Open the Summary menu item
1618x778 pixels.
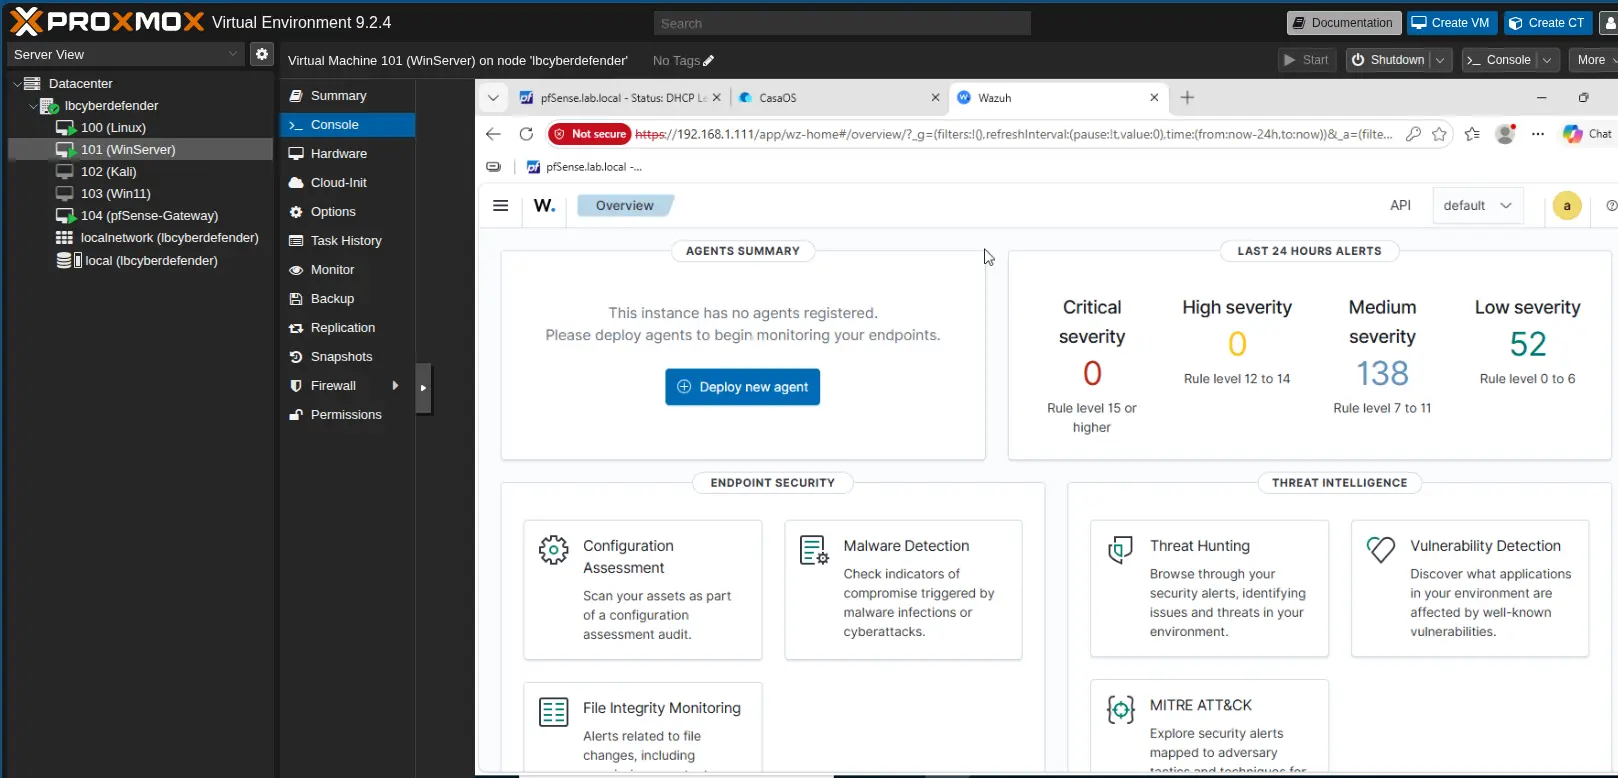pyautogui.click(x=347, y=96)
